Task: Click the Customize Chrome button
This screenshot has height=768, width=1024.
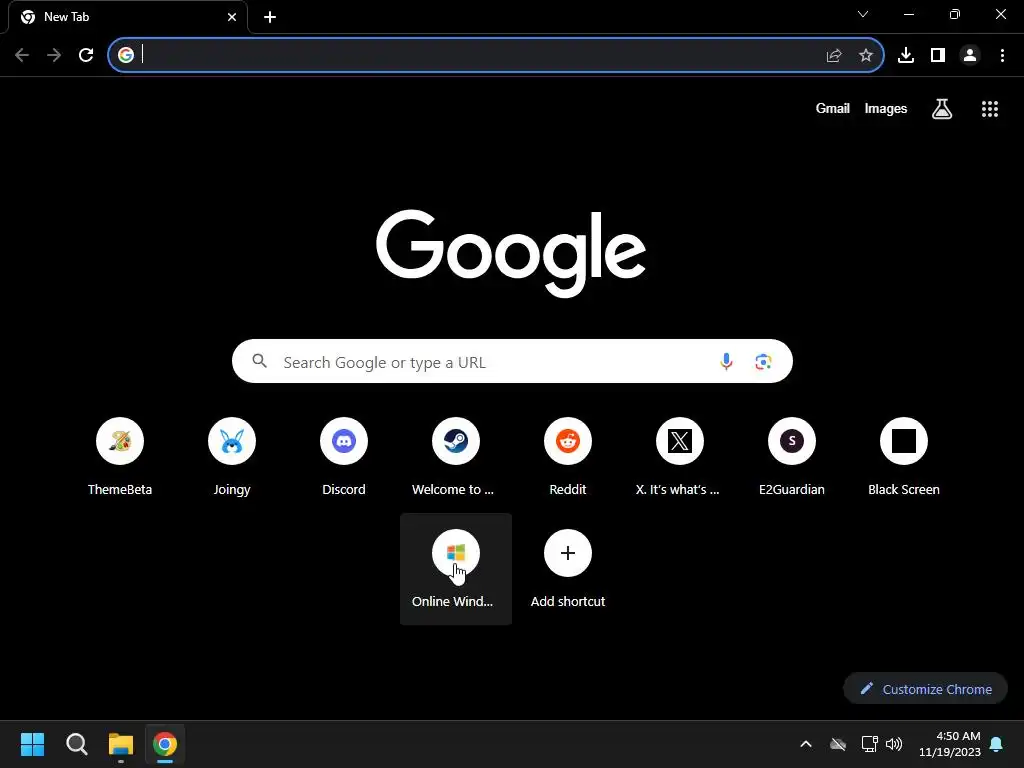Action: pyautogui.click(x=925, y=688)
